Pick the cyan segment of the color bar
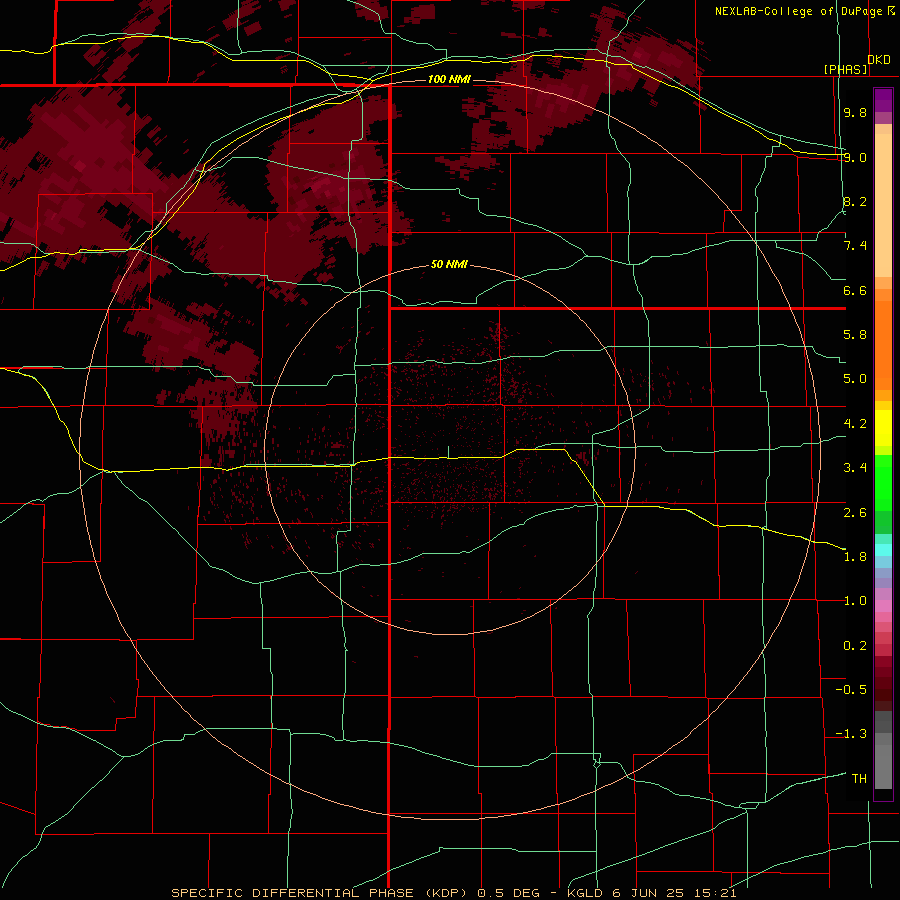Image resolution: width=900 pixels, height=900 pixels. click(883, 550)
